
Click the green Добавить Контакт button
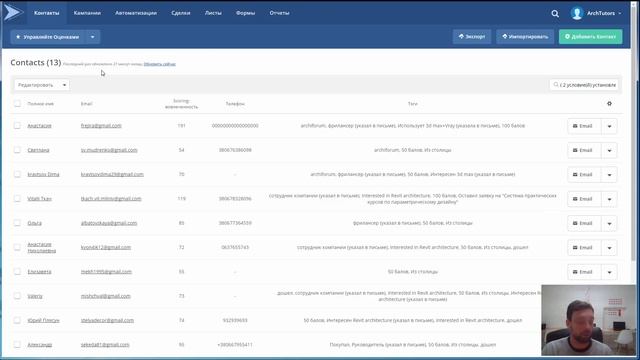click(x=590, y=36)
